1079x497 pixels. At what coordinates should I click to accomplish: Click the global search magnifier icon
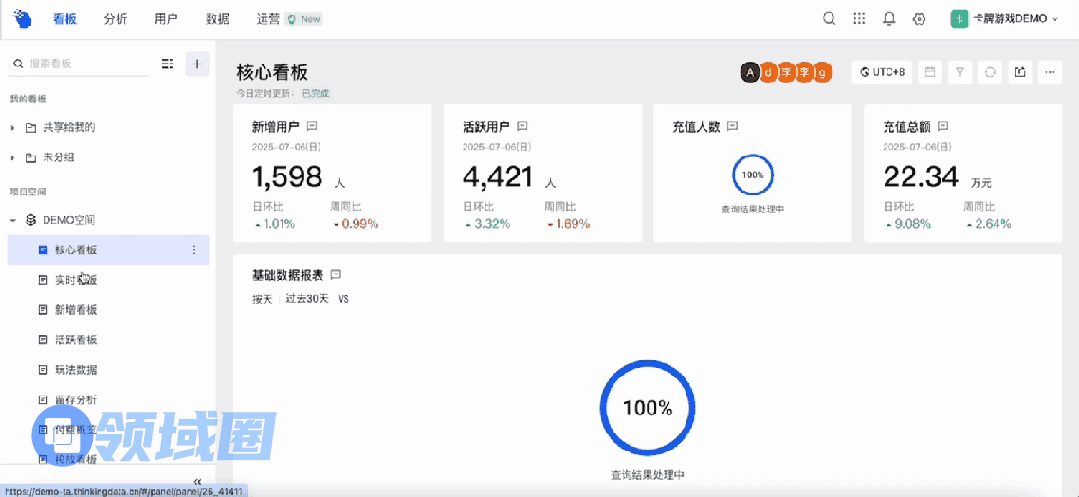coord(829,19)
